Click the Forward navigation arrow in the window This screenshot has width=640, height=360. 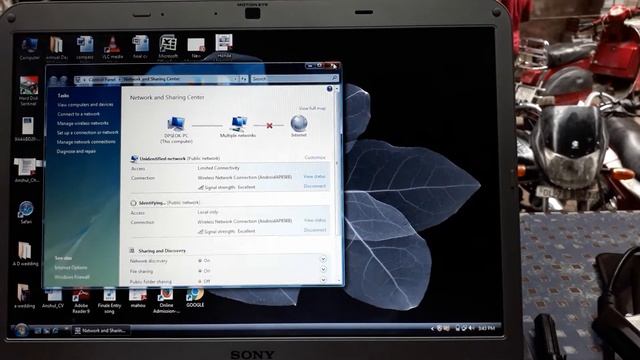(63, 80)
